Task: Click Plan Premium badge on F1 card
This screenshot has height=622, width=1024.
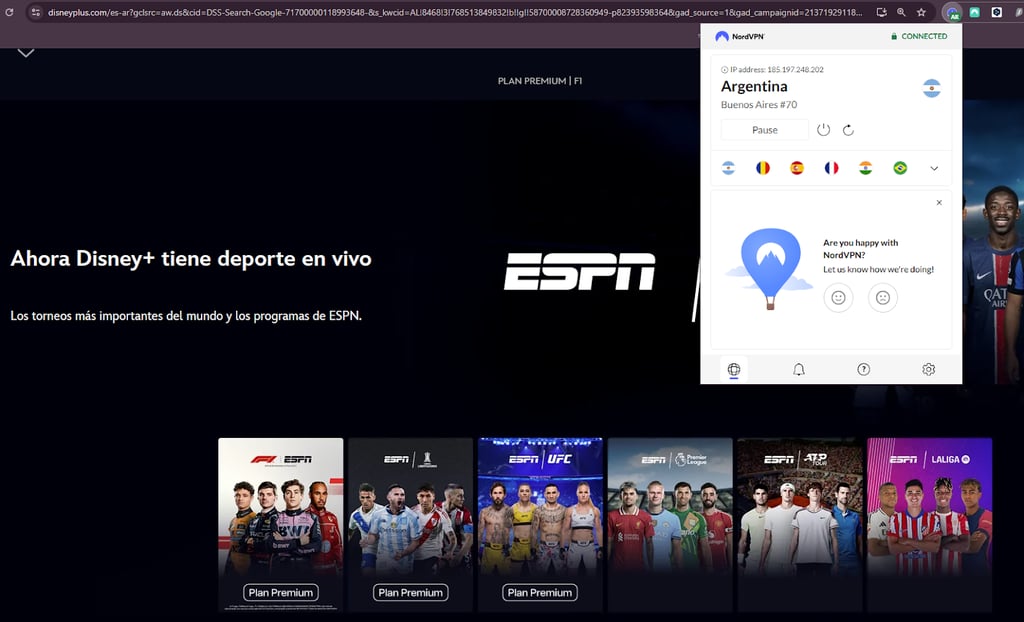Action: [x=281, y=593]
